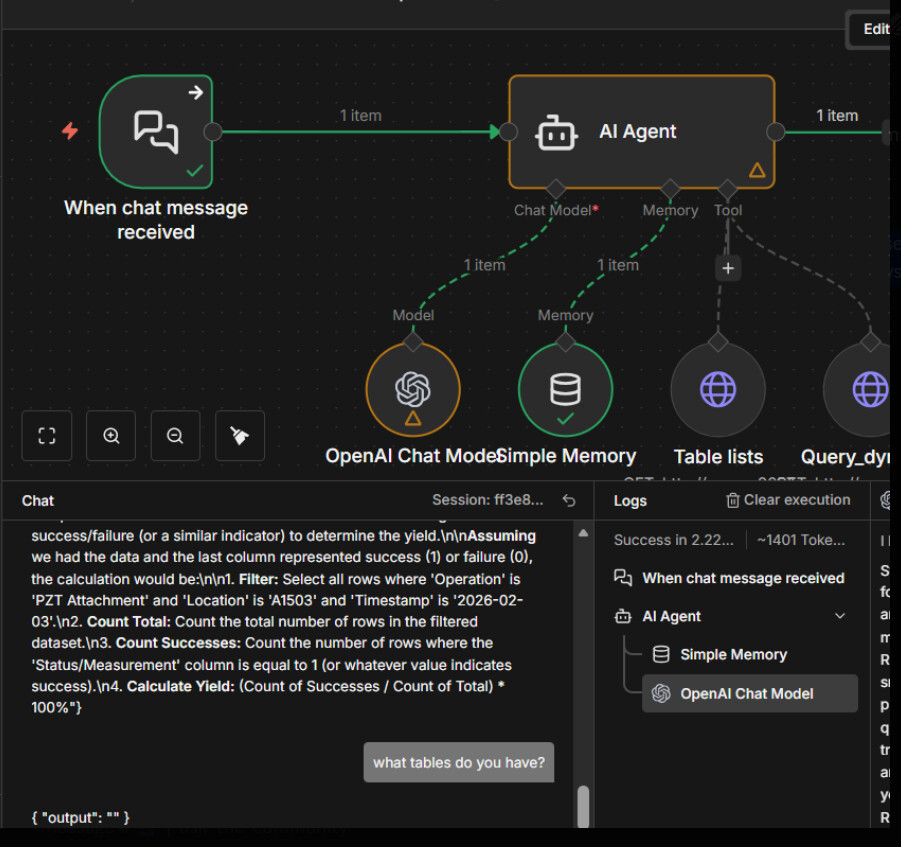Image resolution: width=901 pixels, height=847 pixels.
Task: Click the tidy-up nodes broom icon
Action: coord(240,436)
